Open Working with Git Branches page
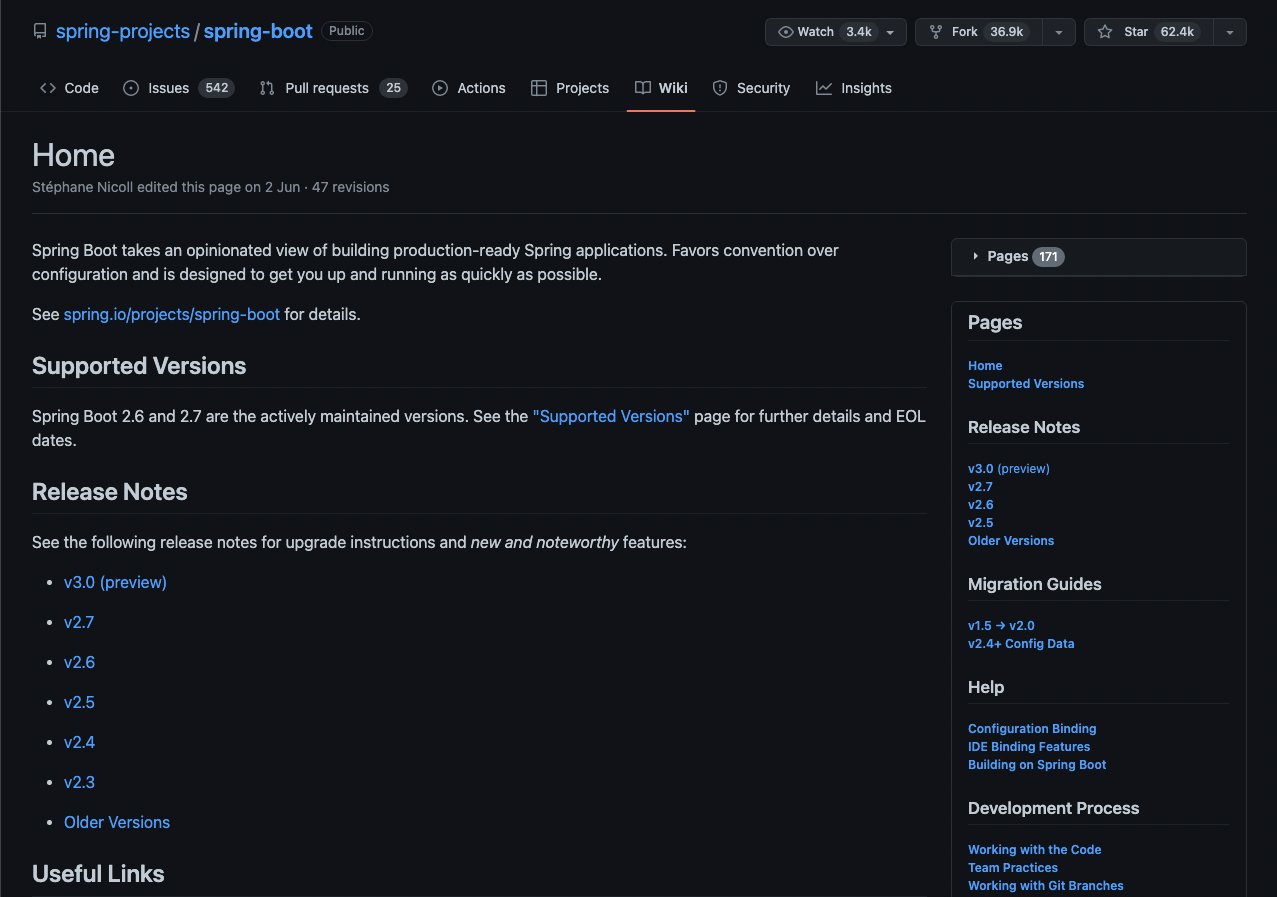The image size is (1277, 897). tap(1046, 886)
